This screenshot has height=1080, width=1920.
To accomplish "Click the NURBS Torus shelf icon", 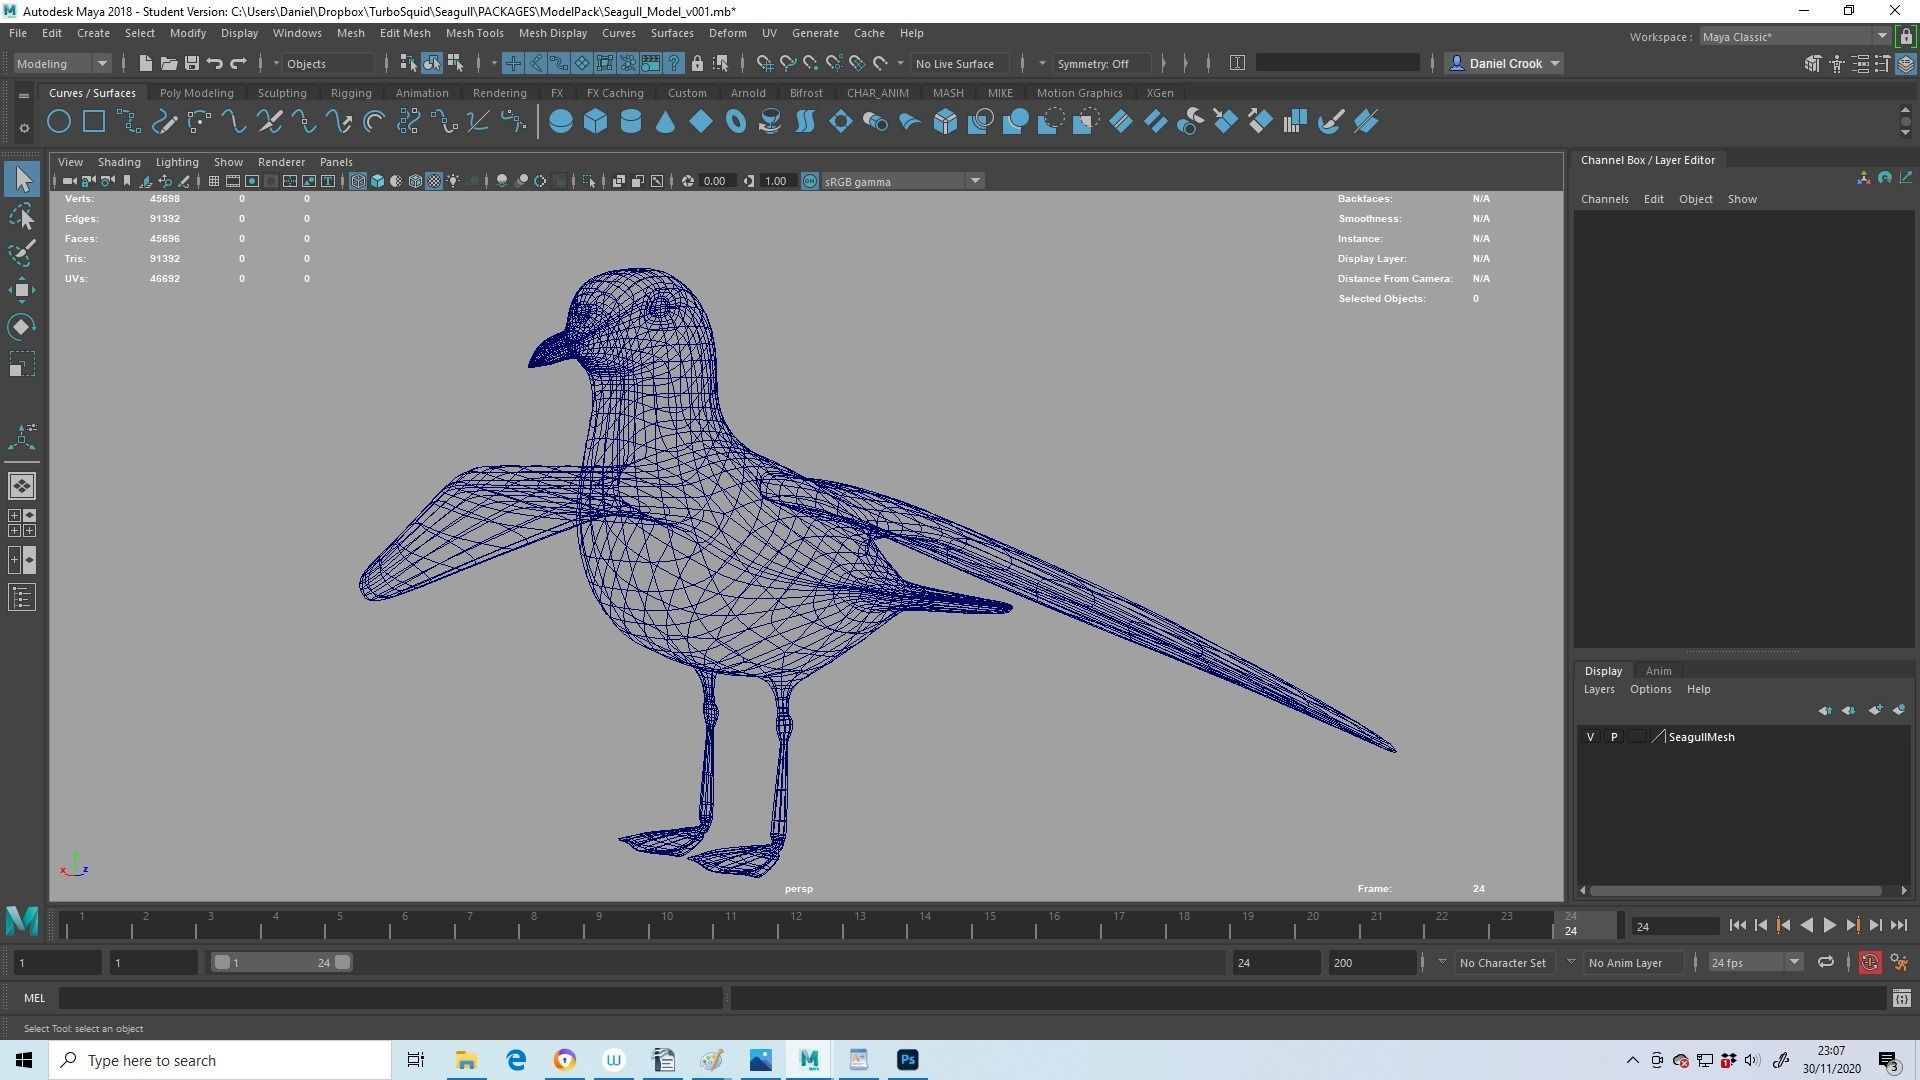I will pos(736,122).
